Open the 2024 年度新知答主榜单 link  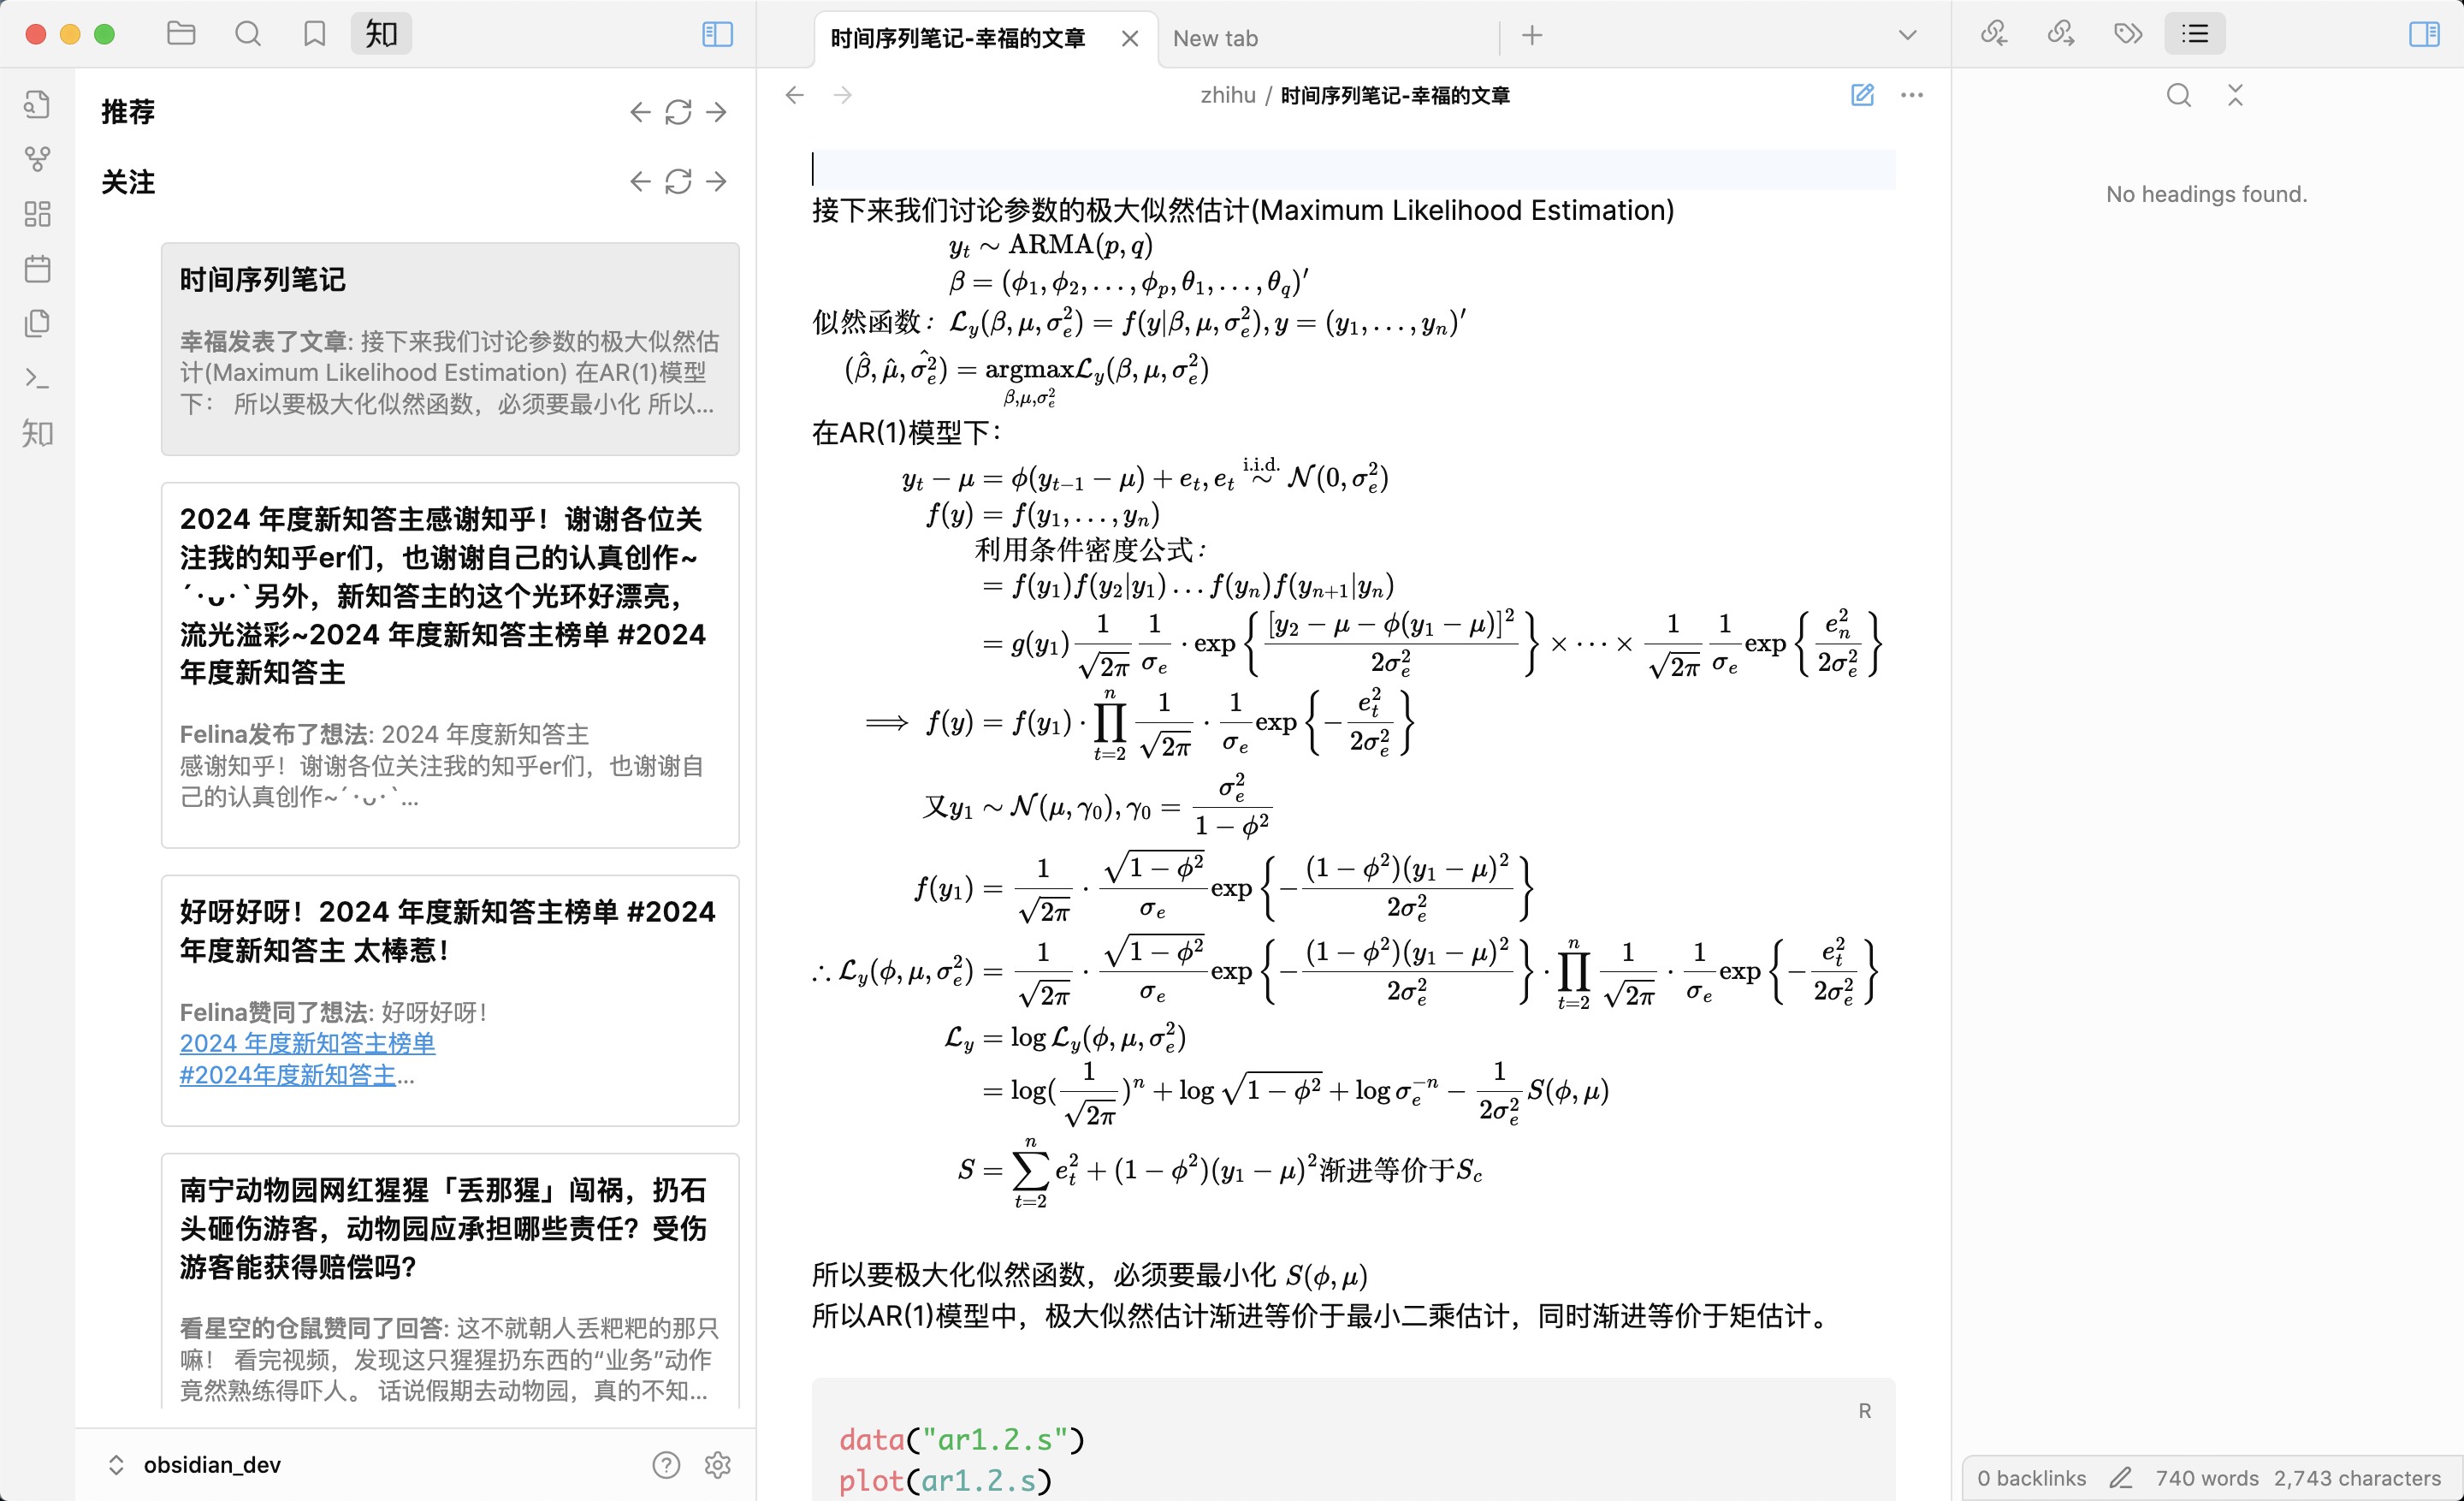pos(307,1043)
